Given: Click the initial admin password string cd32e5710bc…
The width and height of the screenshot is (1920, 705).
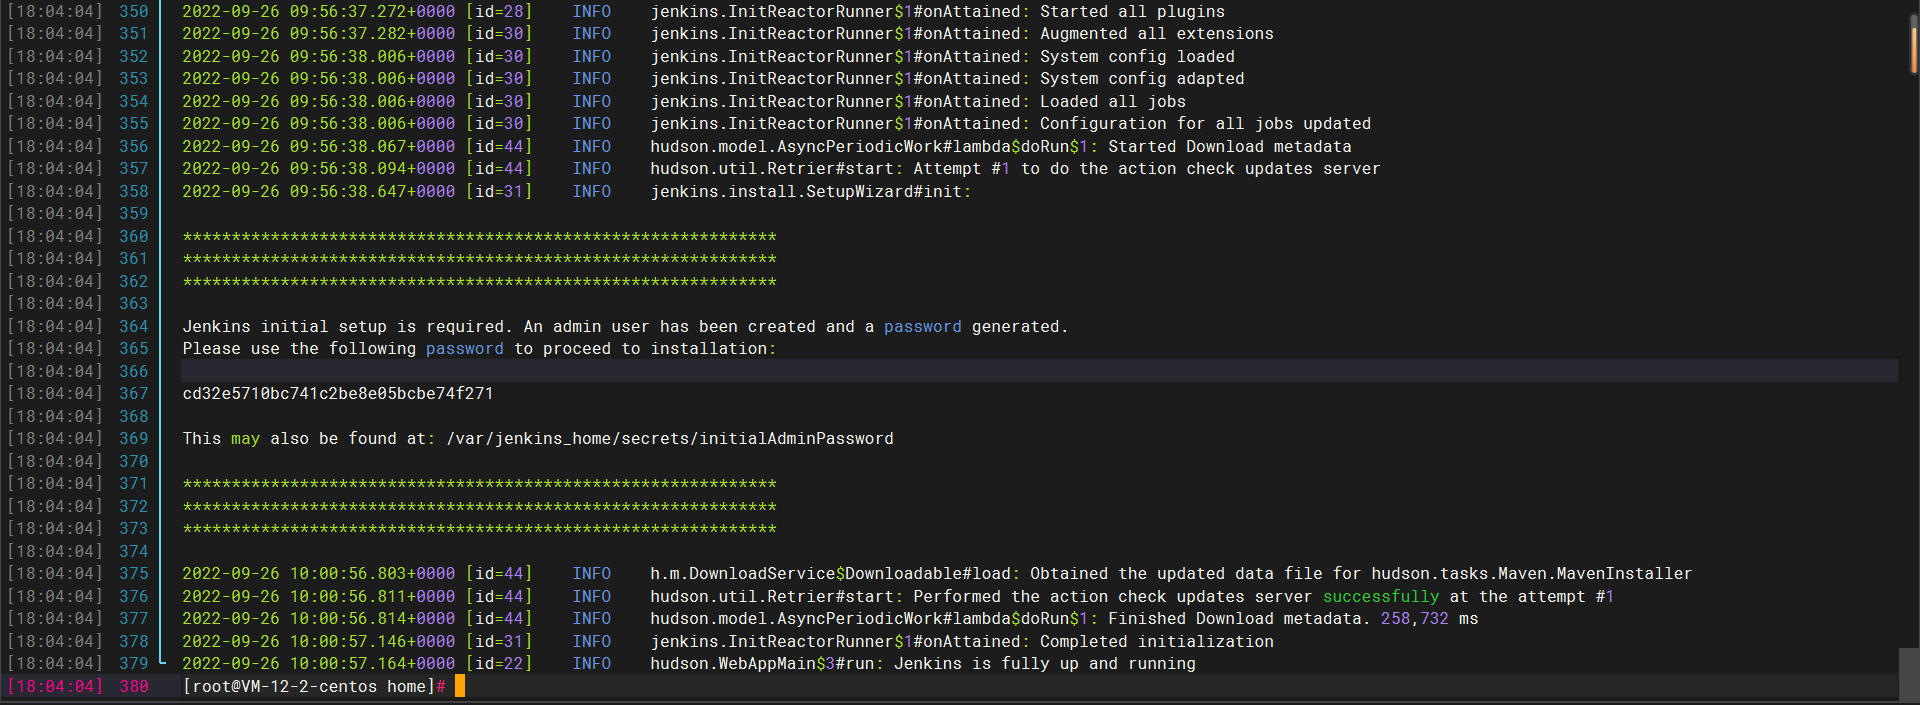Looking at the screenshot, I should click(337, 394).
